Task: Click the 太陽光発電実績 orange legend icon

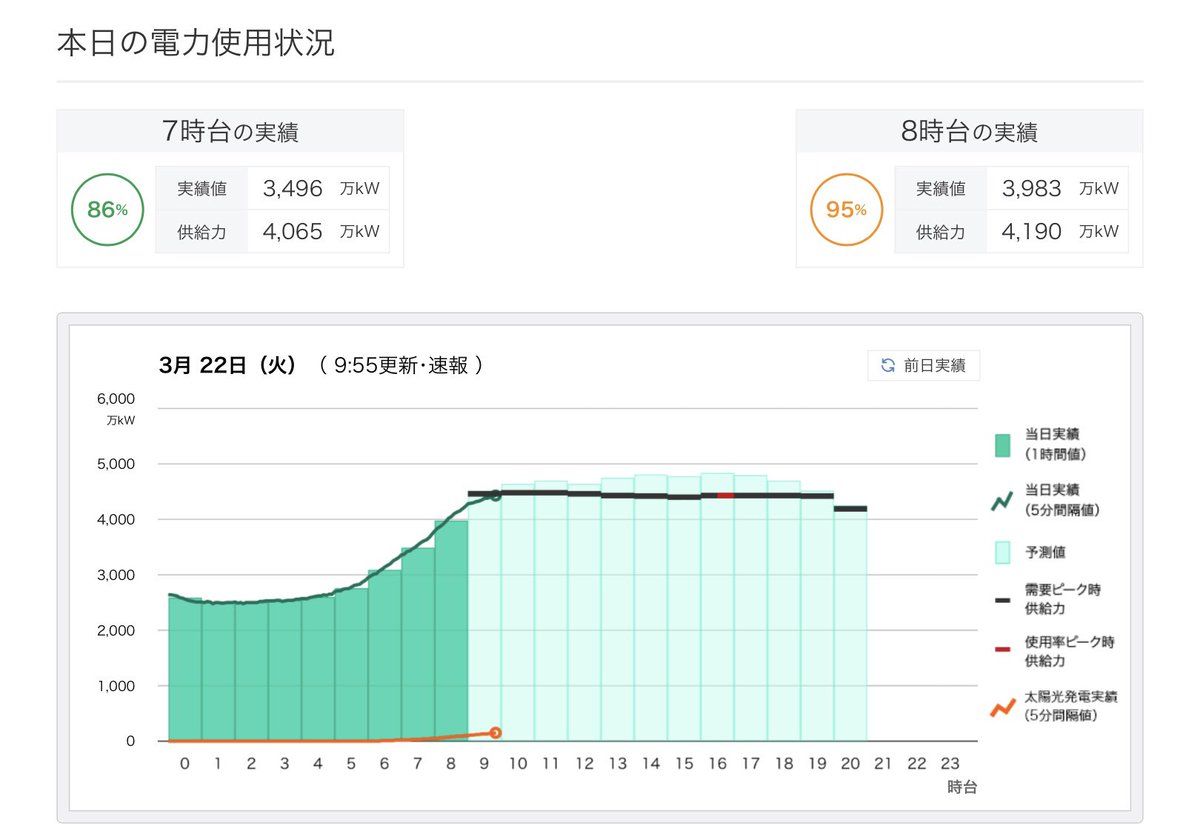Action: (x=1002, y=707)
